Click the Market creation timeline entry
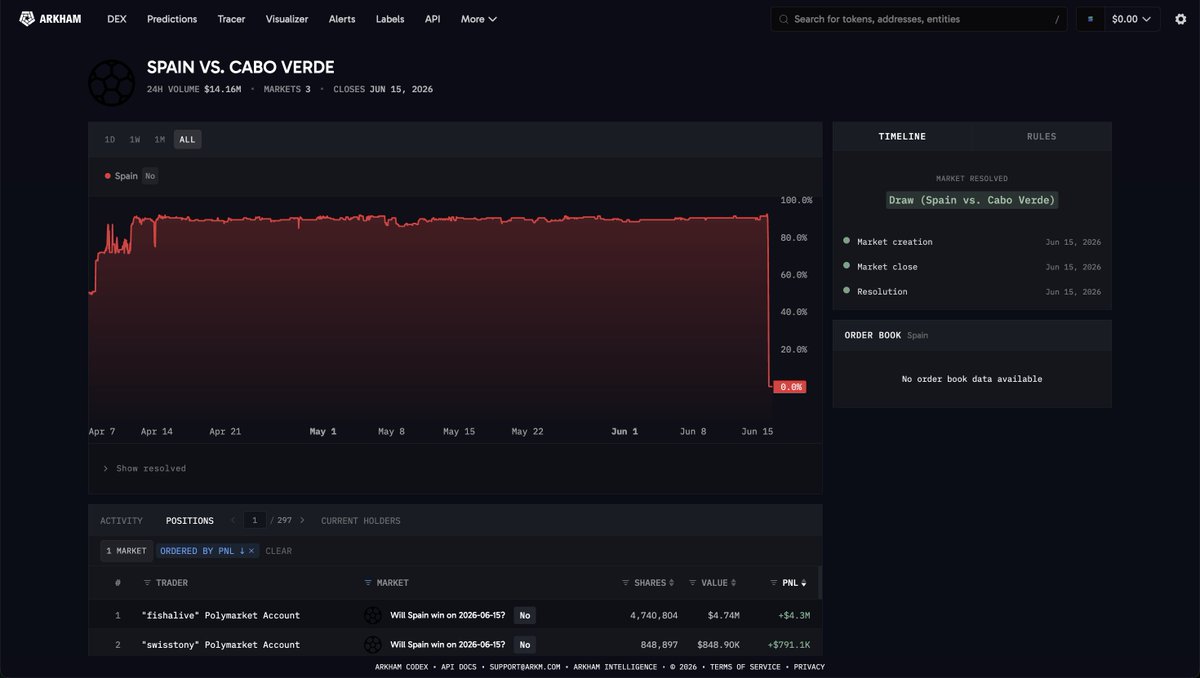The height and width of the screenshot is (678, 1200). [x=972, y=242]
